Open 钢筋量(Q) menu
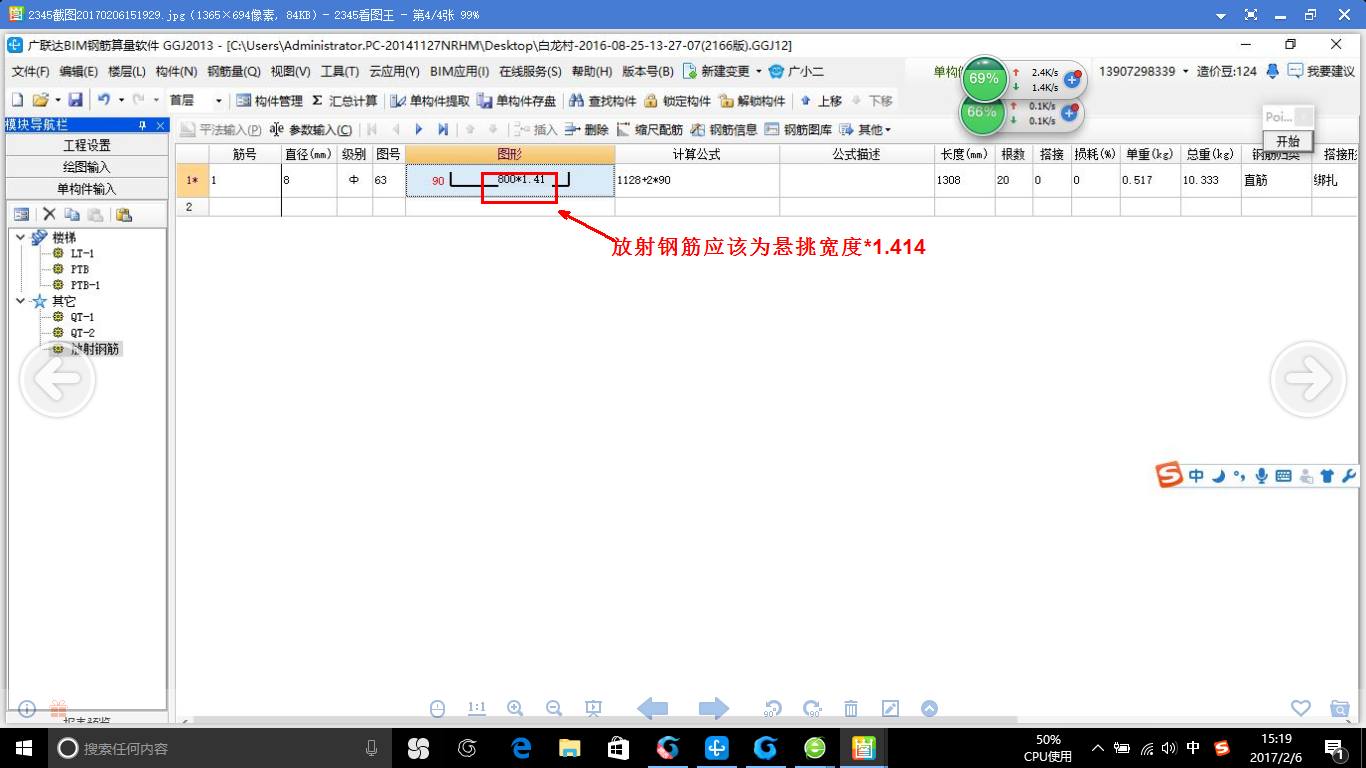The width and height of the screenshot is (1366, 768). pyautogui.click(x=234, y=72)
